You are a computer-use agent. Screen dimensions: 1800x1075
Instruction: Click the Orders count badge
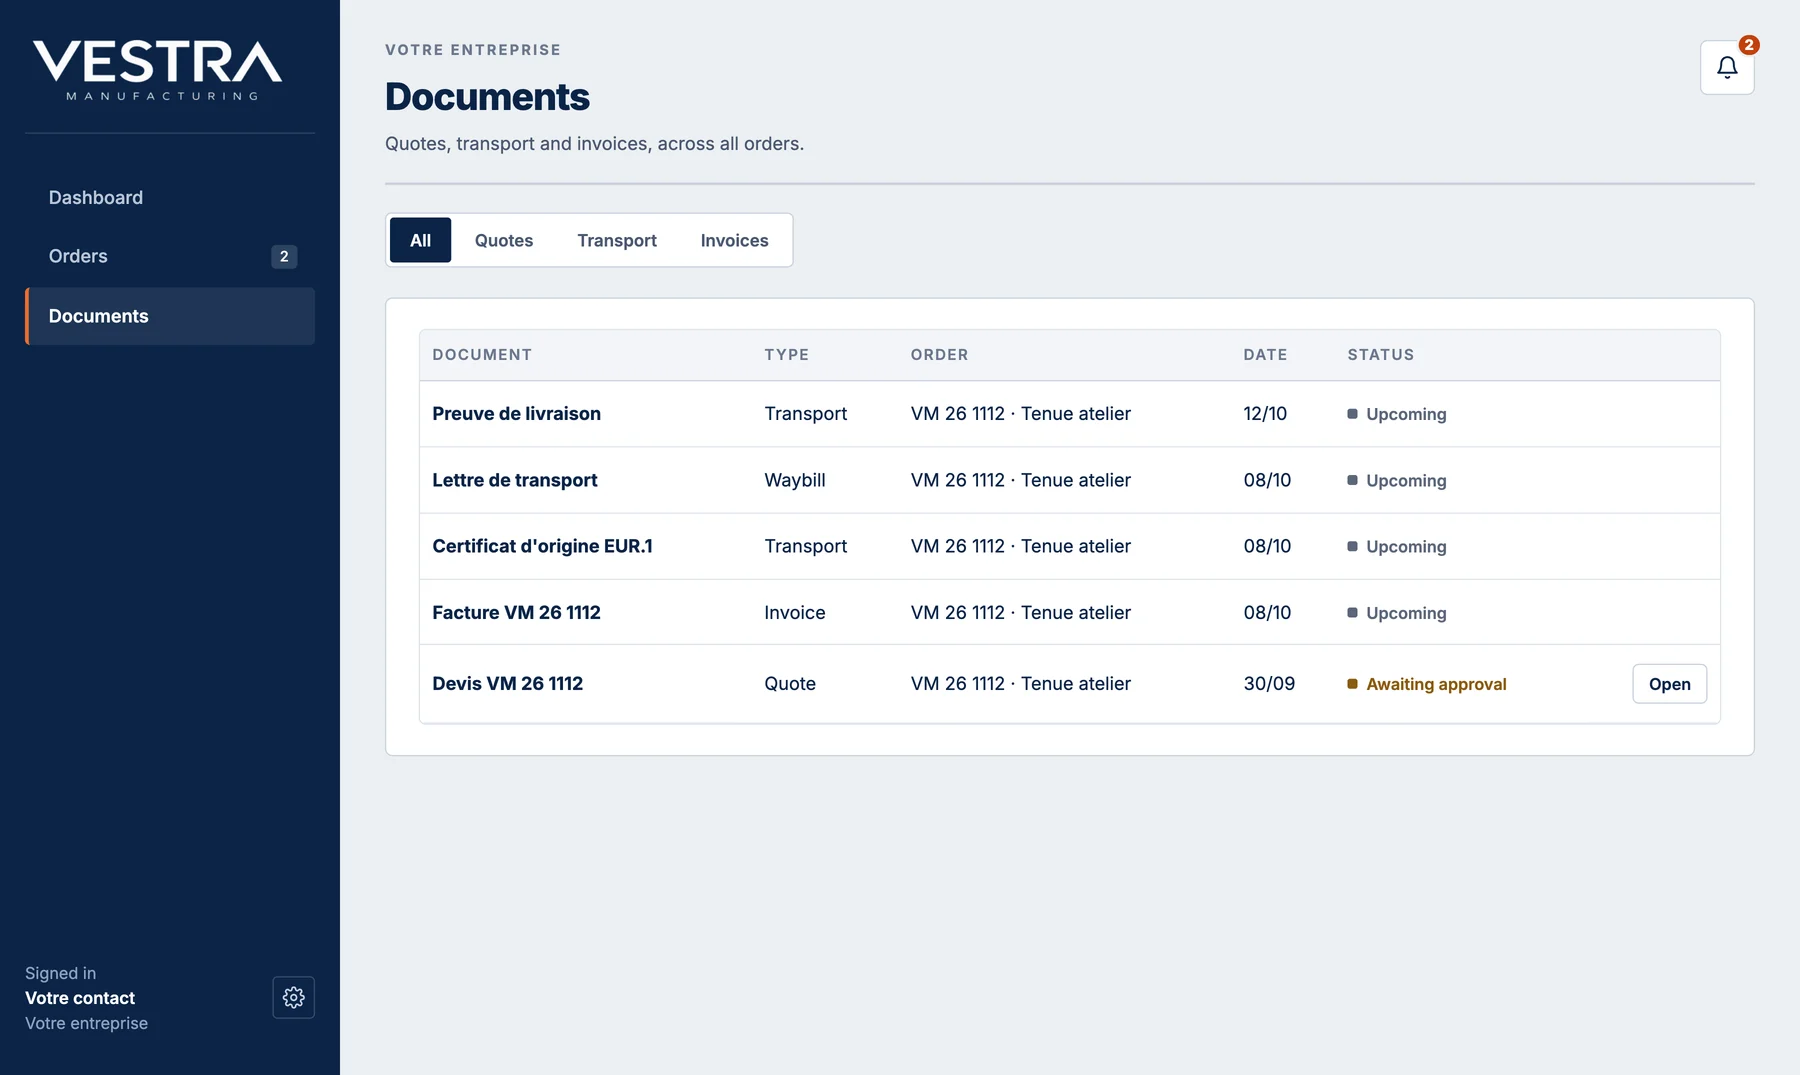point(284,257)
